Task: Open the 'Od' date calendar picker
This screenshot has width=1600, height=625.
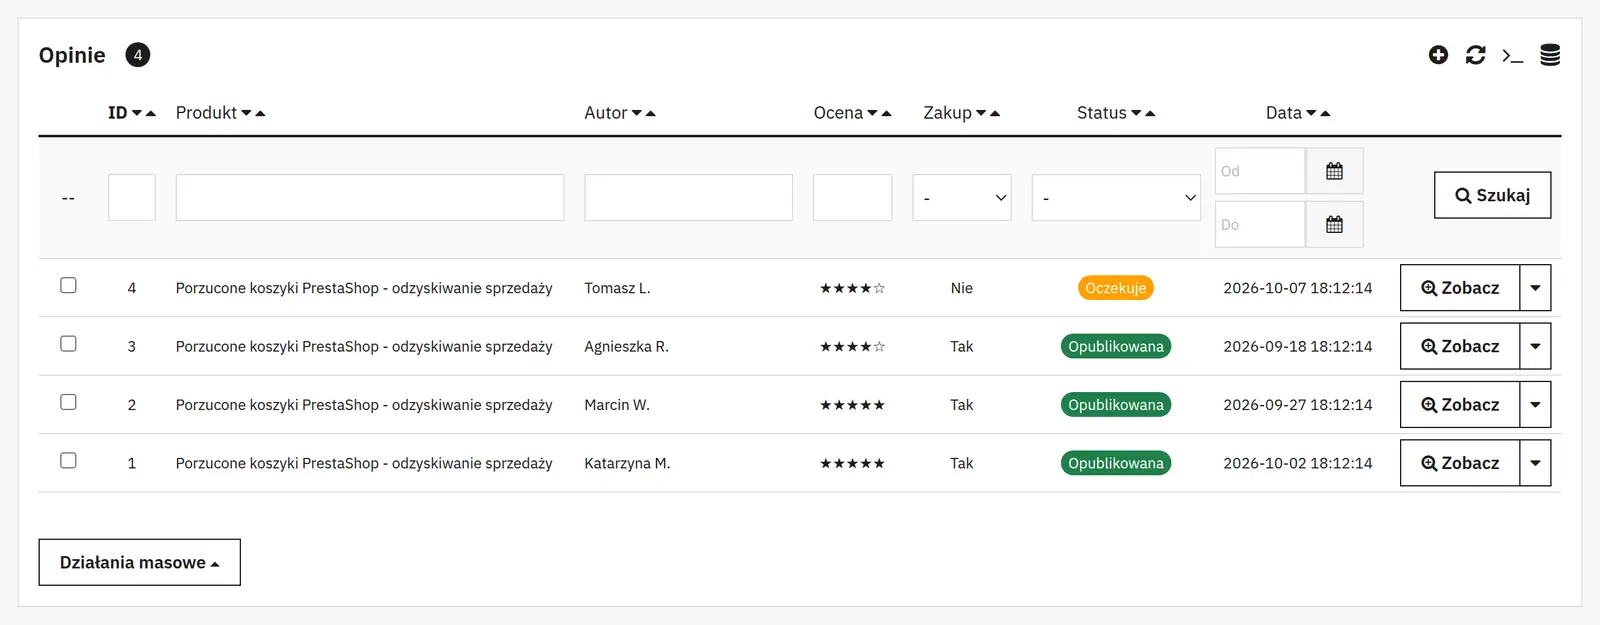Action: [x=1334, y=171]
